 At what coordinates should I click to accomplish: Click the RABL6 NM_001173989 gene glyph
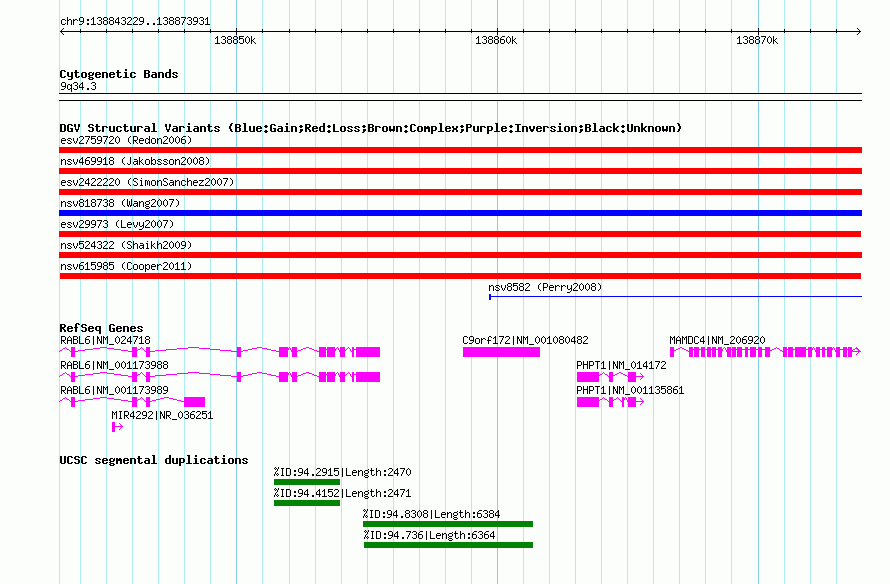pyautogui.click(x=132, y=402)
